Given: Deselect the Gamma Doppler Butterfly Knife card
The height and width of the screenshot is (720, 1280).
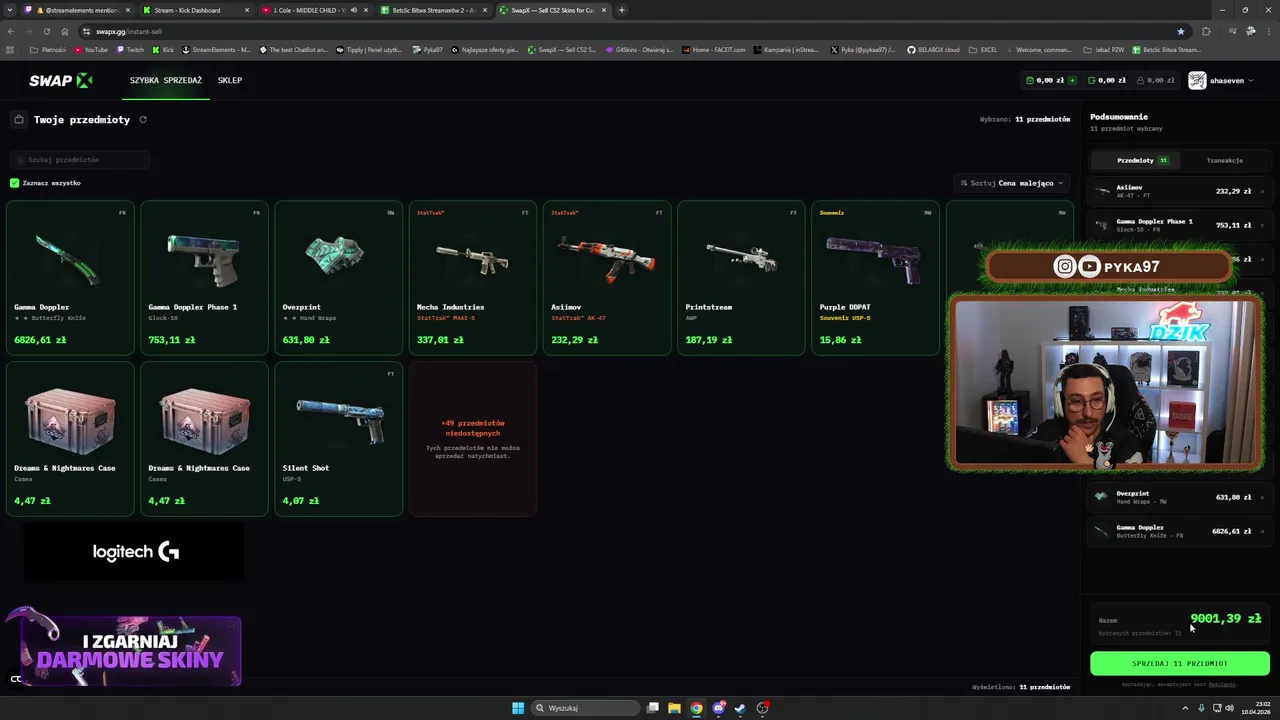Looking at the screenshot, I should [x=70, y=278].
